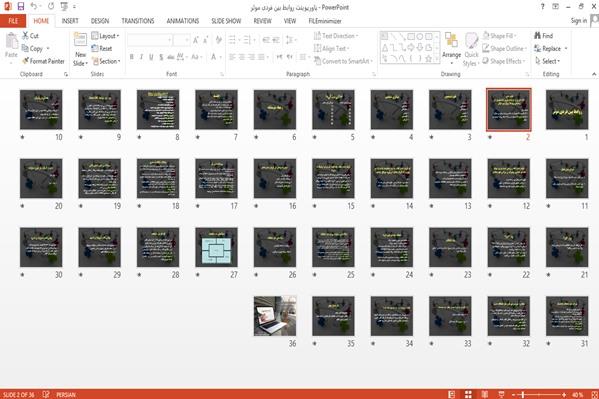Click the spell check icon in status bar
This screenshot has width=599, height=399.
46,394
